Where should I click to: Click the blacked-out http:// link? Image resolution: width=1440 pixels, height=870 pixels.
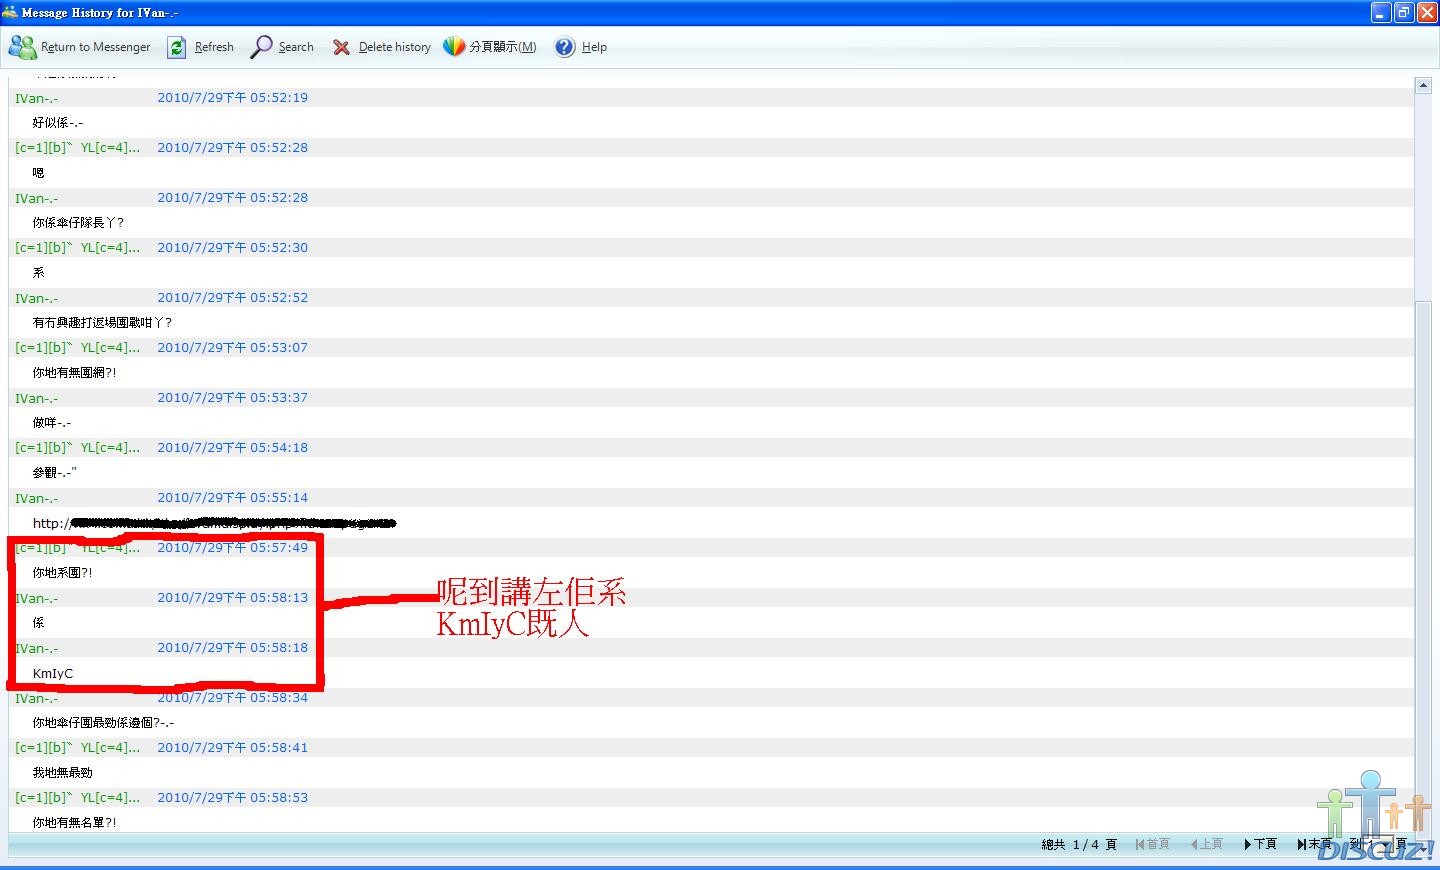pyautogui.click(x=214, y=523)
